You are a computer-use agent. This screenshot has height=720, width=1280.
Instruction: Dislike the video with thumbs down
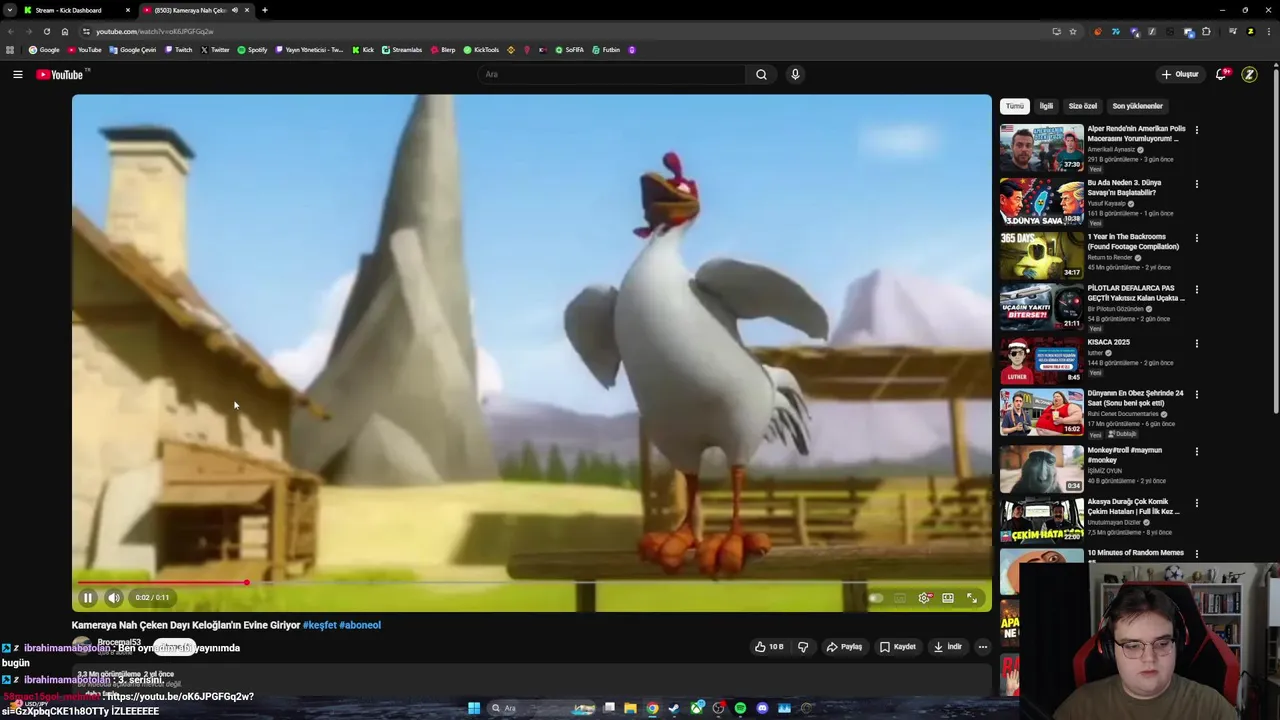pos(803,647)
